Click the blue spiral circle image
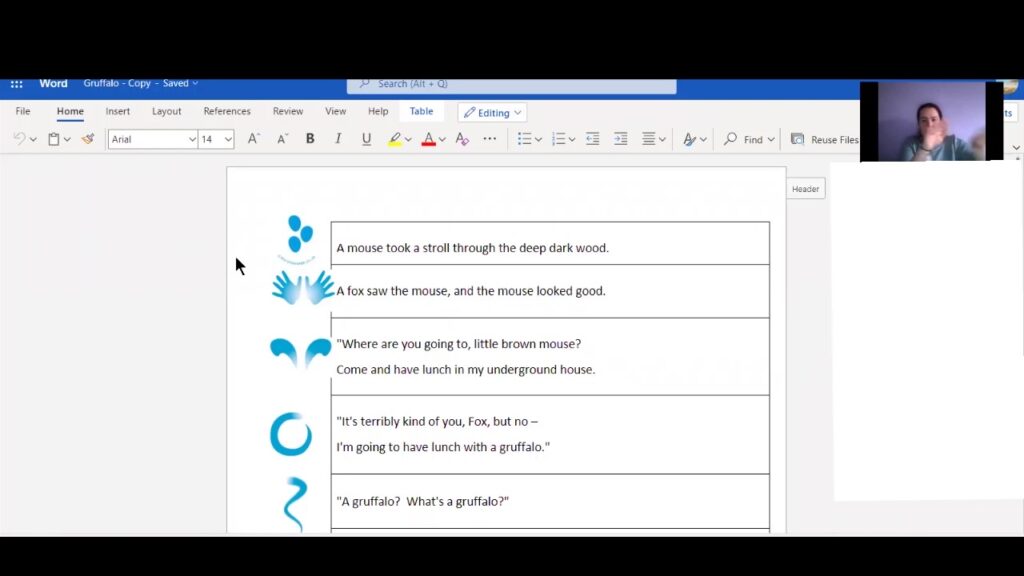 tap(291, 434)
